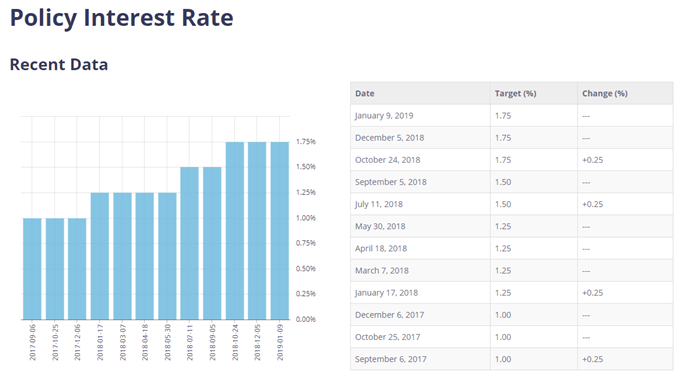This screenshot has width=679, height=377.
Task: Click the 1.00 target for October 25, 2017
Action: coord(503,337)
